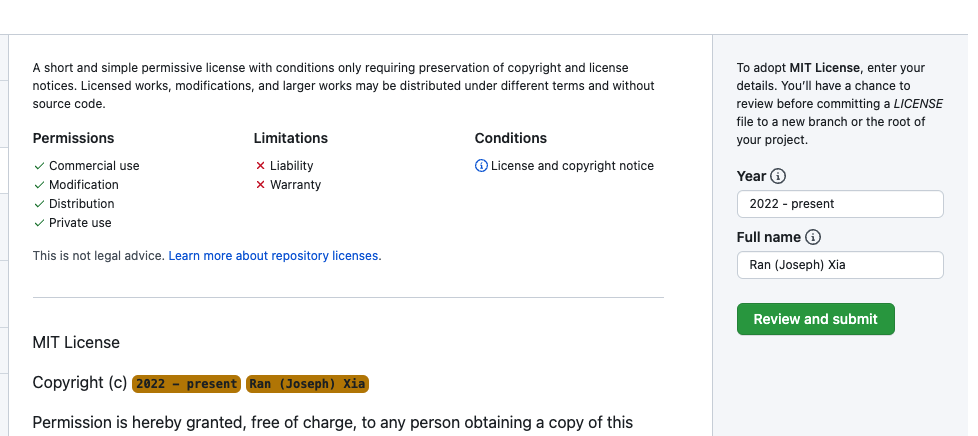Click the Year info icon

pyautogui.click(x=778, y=176)
